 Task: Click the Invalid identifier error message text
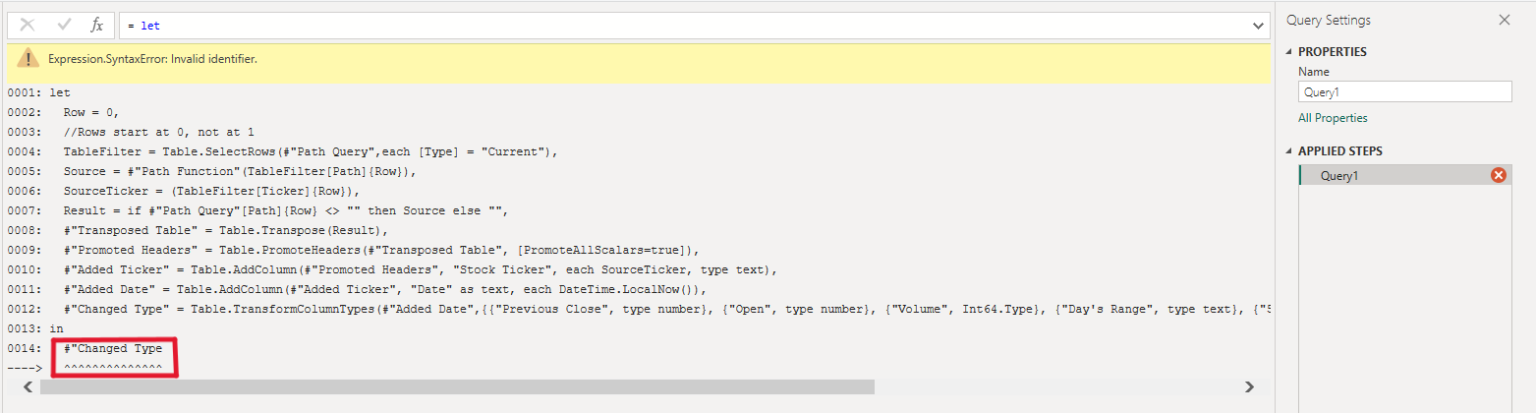pyautogui.click(x=152, y=59)
